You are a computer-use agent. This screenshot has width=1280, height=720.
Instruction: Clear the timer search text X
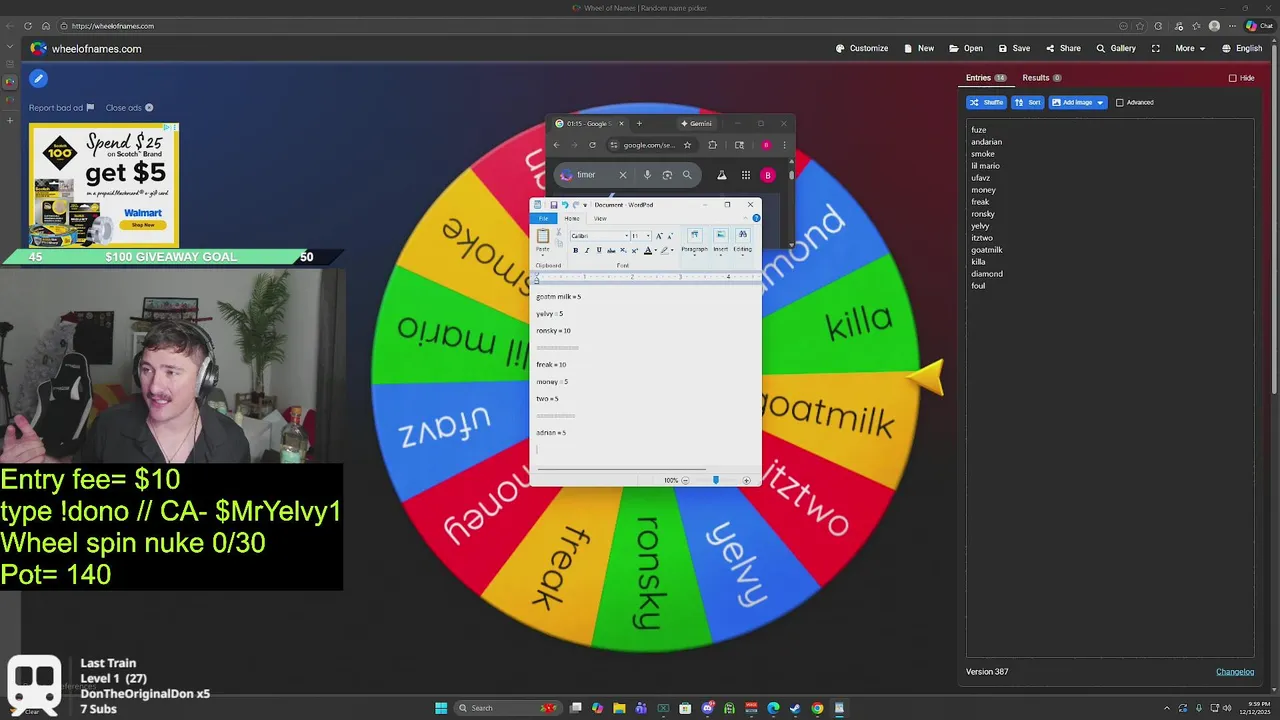point(622,175)
